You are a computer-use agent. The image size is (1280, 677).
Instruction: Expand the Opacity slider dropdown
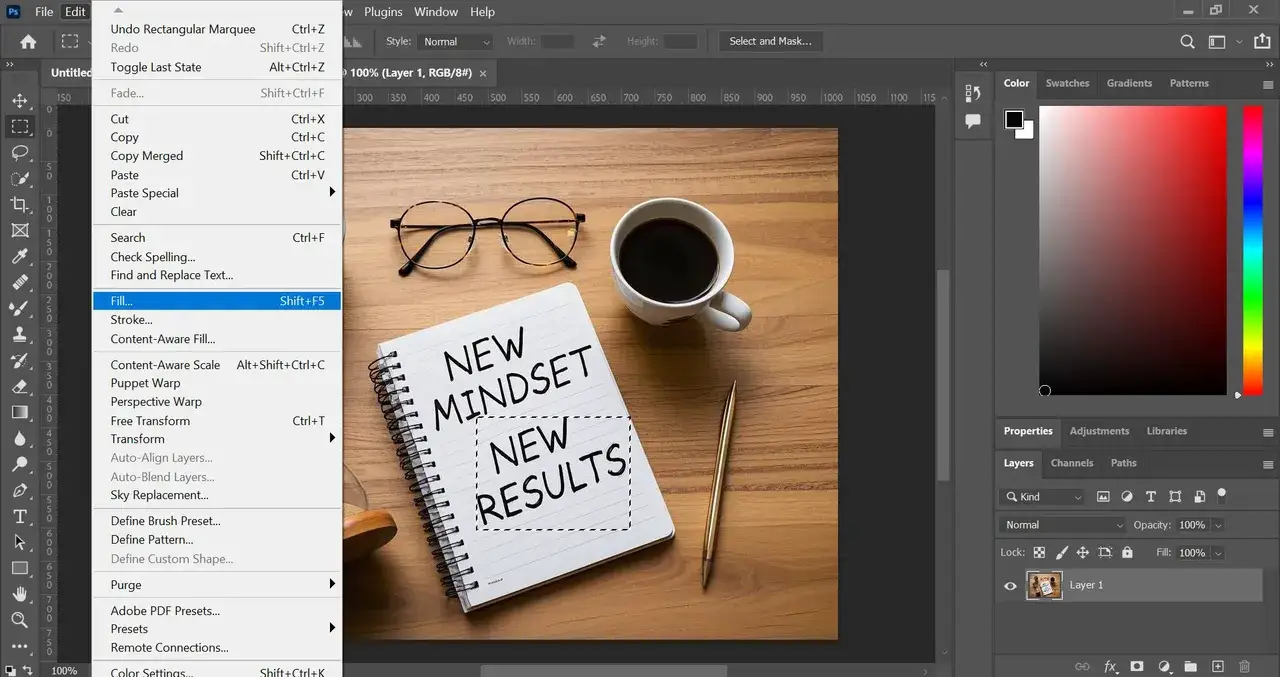click(x=1217, y=525)
